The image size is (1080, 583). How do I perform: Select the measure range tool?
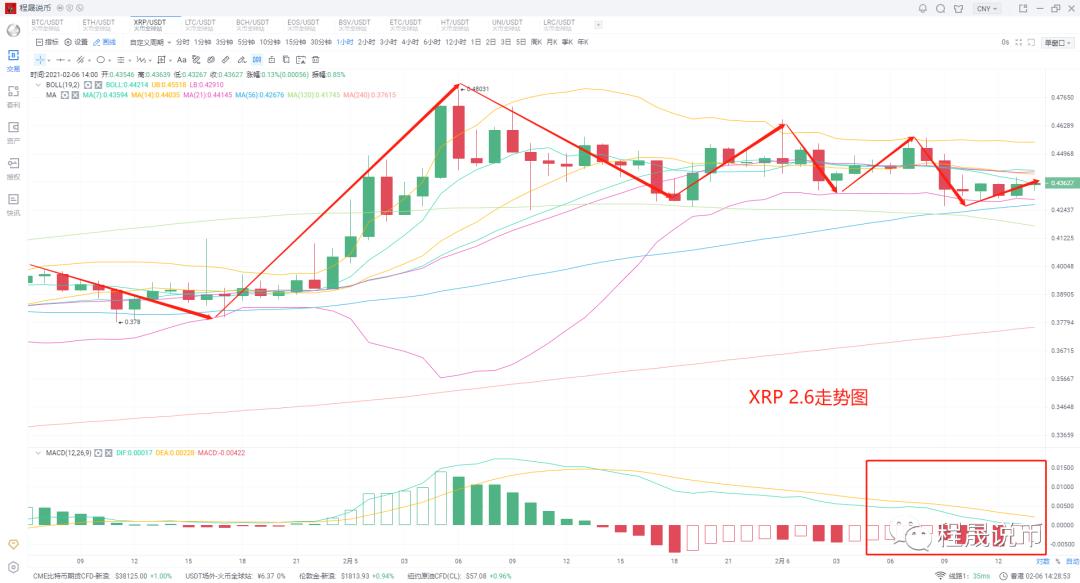(161, 60)
